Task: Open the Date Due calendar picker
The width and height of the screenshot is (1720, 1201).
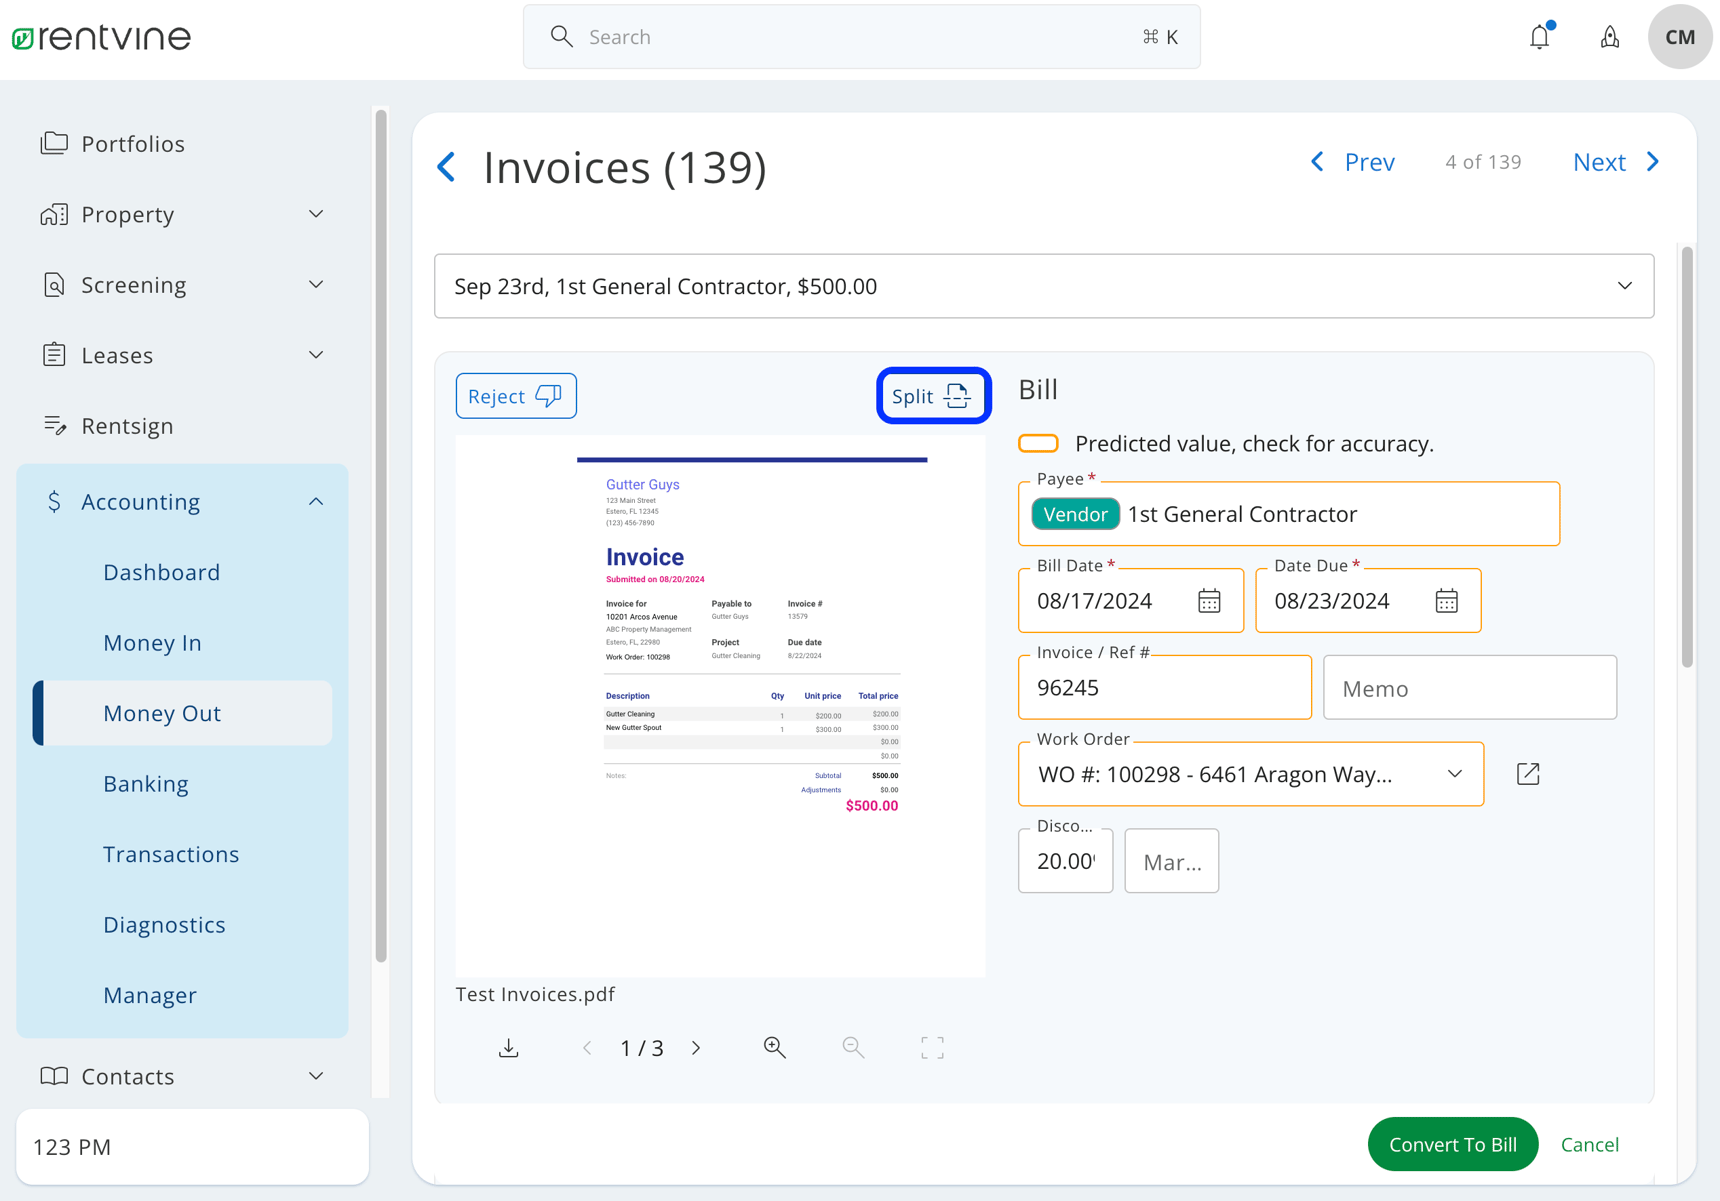Action: pos(1446,600)
